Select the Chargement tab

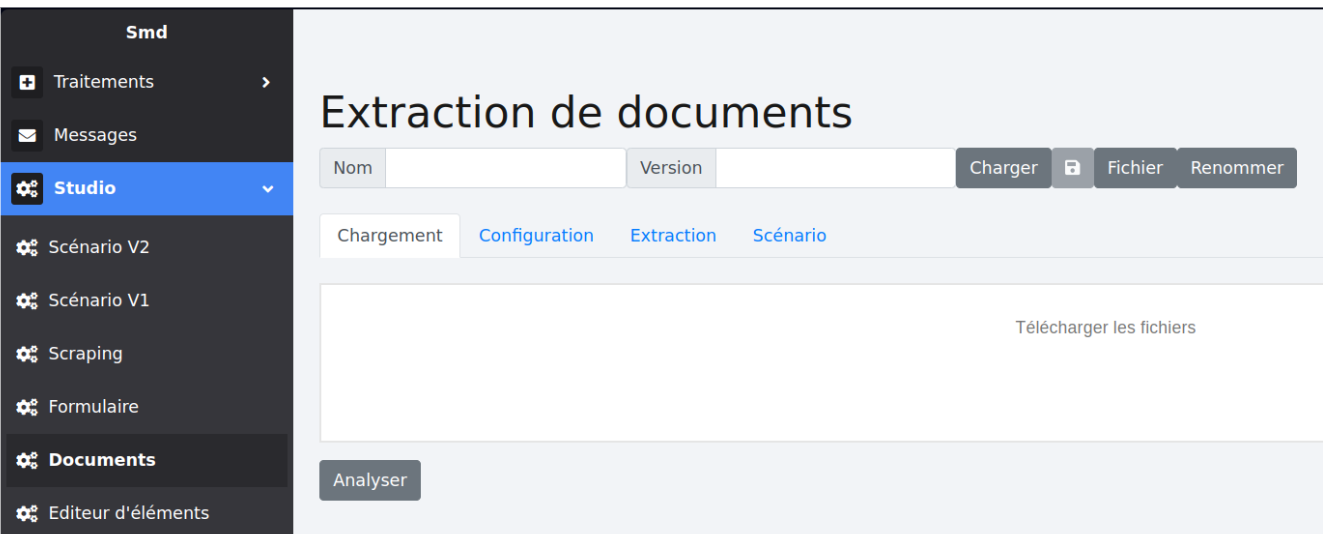[390, 236]
